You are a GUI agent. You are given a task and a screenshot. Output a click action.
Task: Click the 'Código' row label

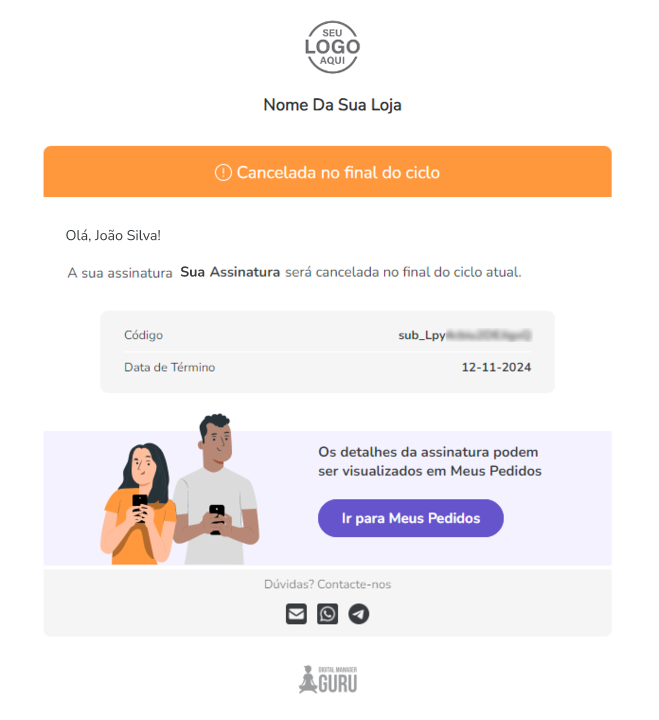coord(143,335)
